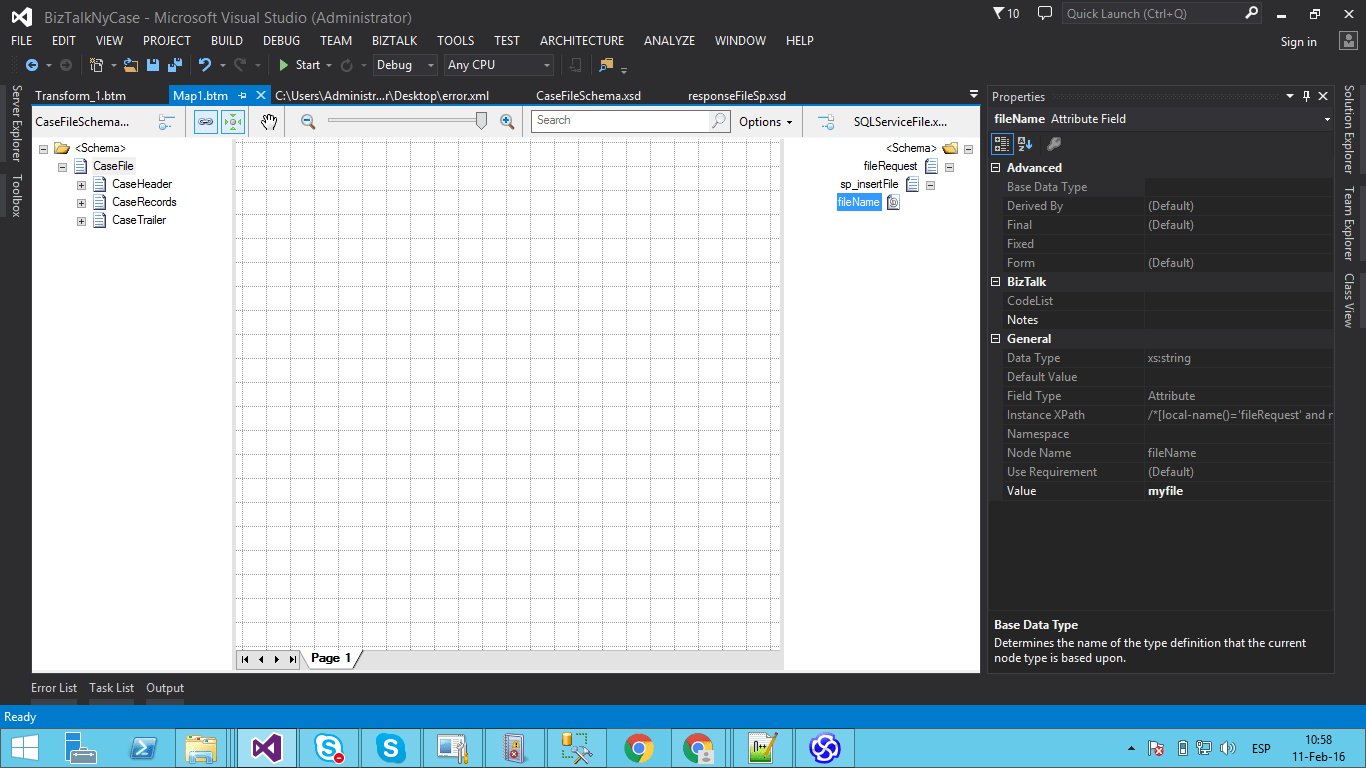Click the Start debugging button

coord(299,65)
